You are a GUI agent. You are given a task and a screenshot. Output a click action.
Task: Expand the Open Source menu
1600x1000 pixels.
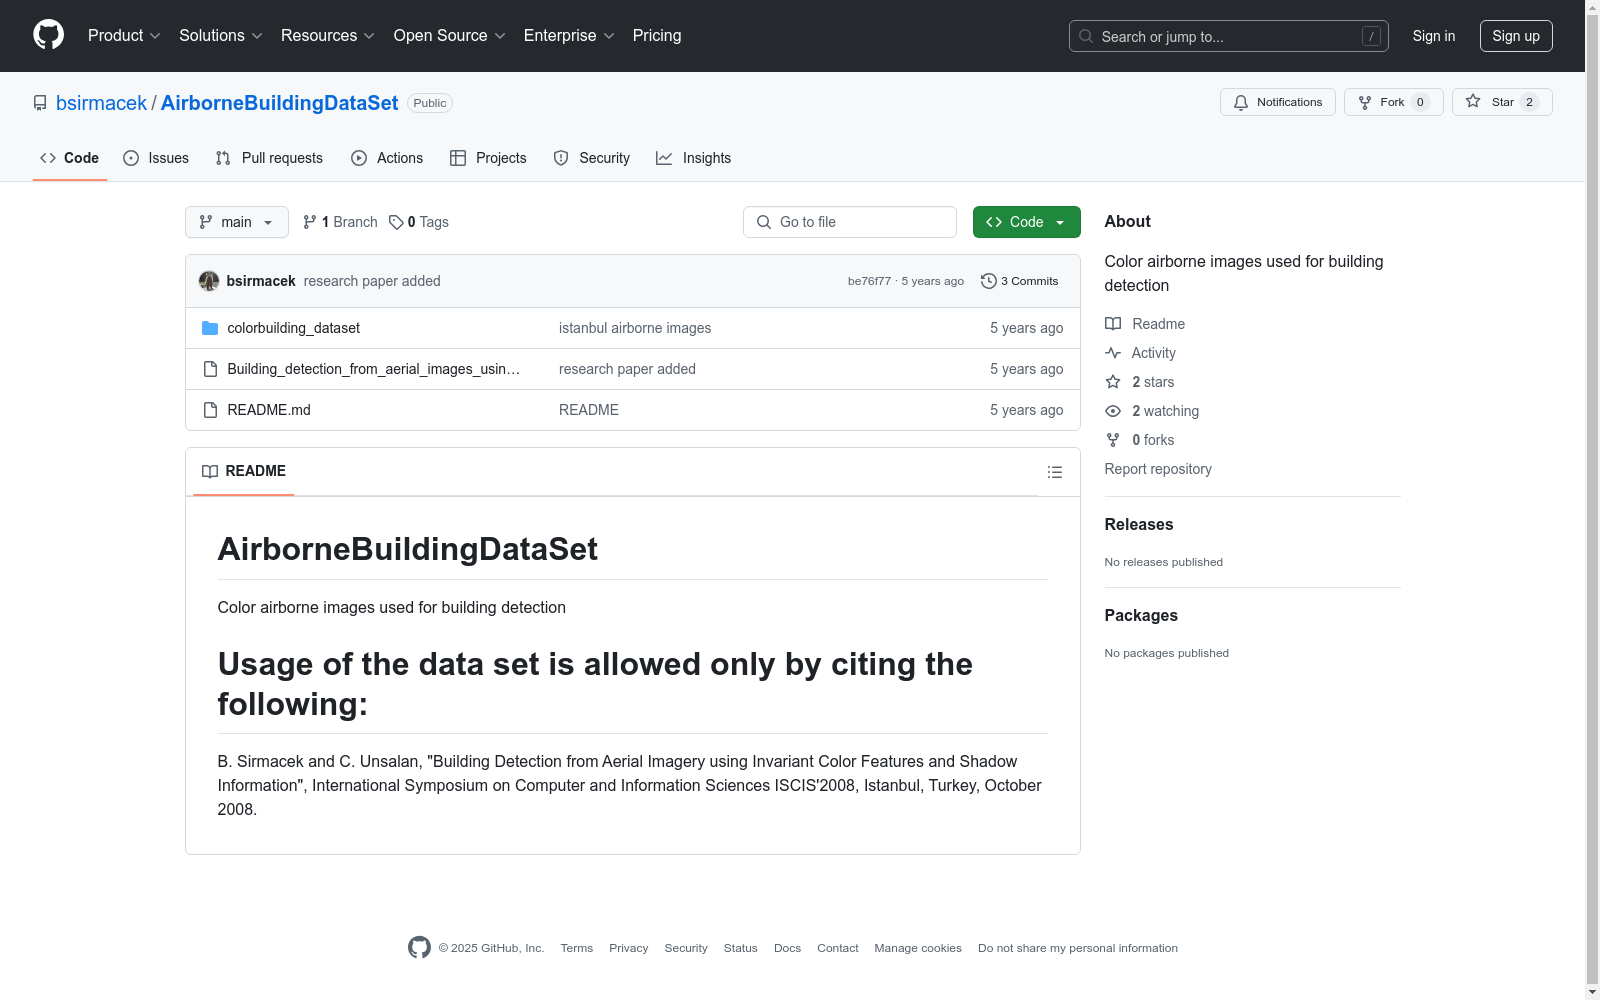pos(450,36)
